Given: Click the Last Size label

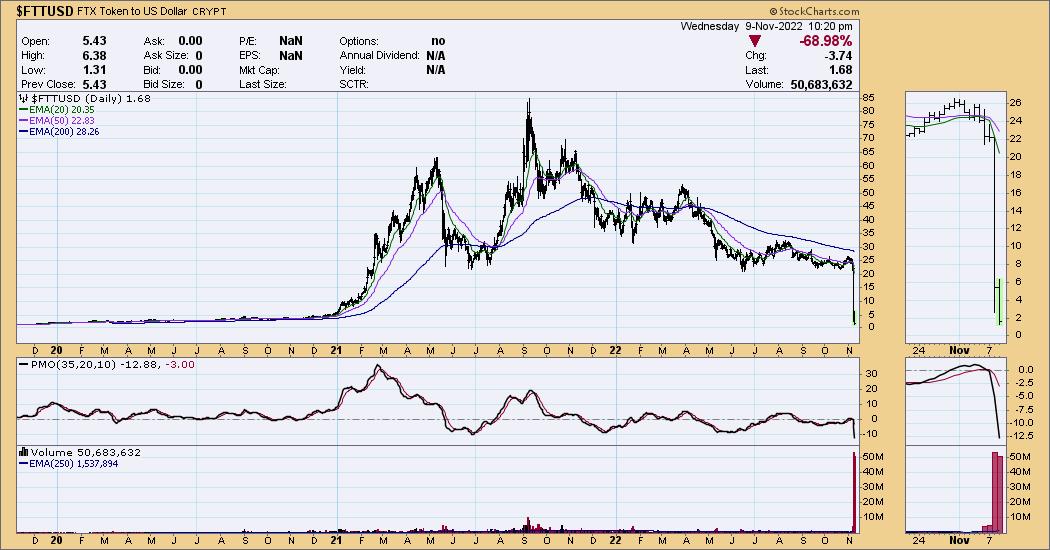Looking at the screenshot, I should pyautogui.click(x=262, y=84).
